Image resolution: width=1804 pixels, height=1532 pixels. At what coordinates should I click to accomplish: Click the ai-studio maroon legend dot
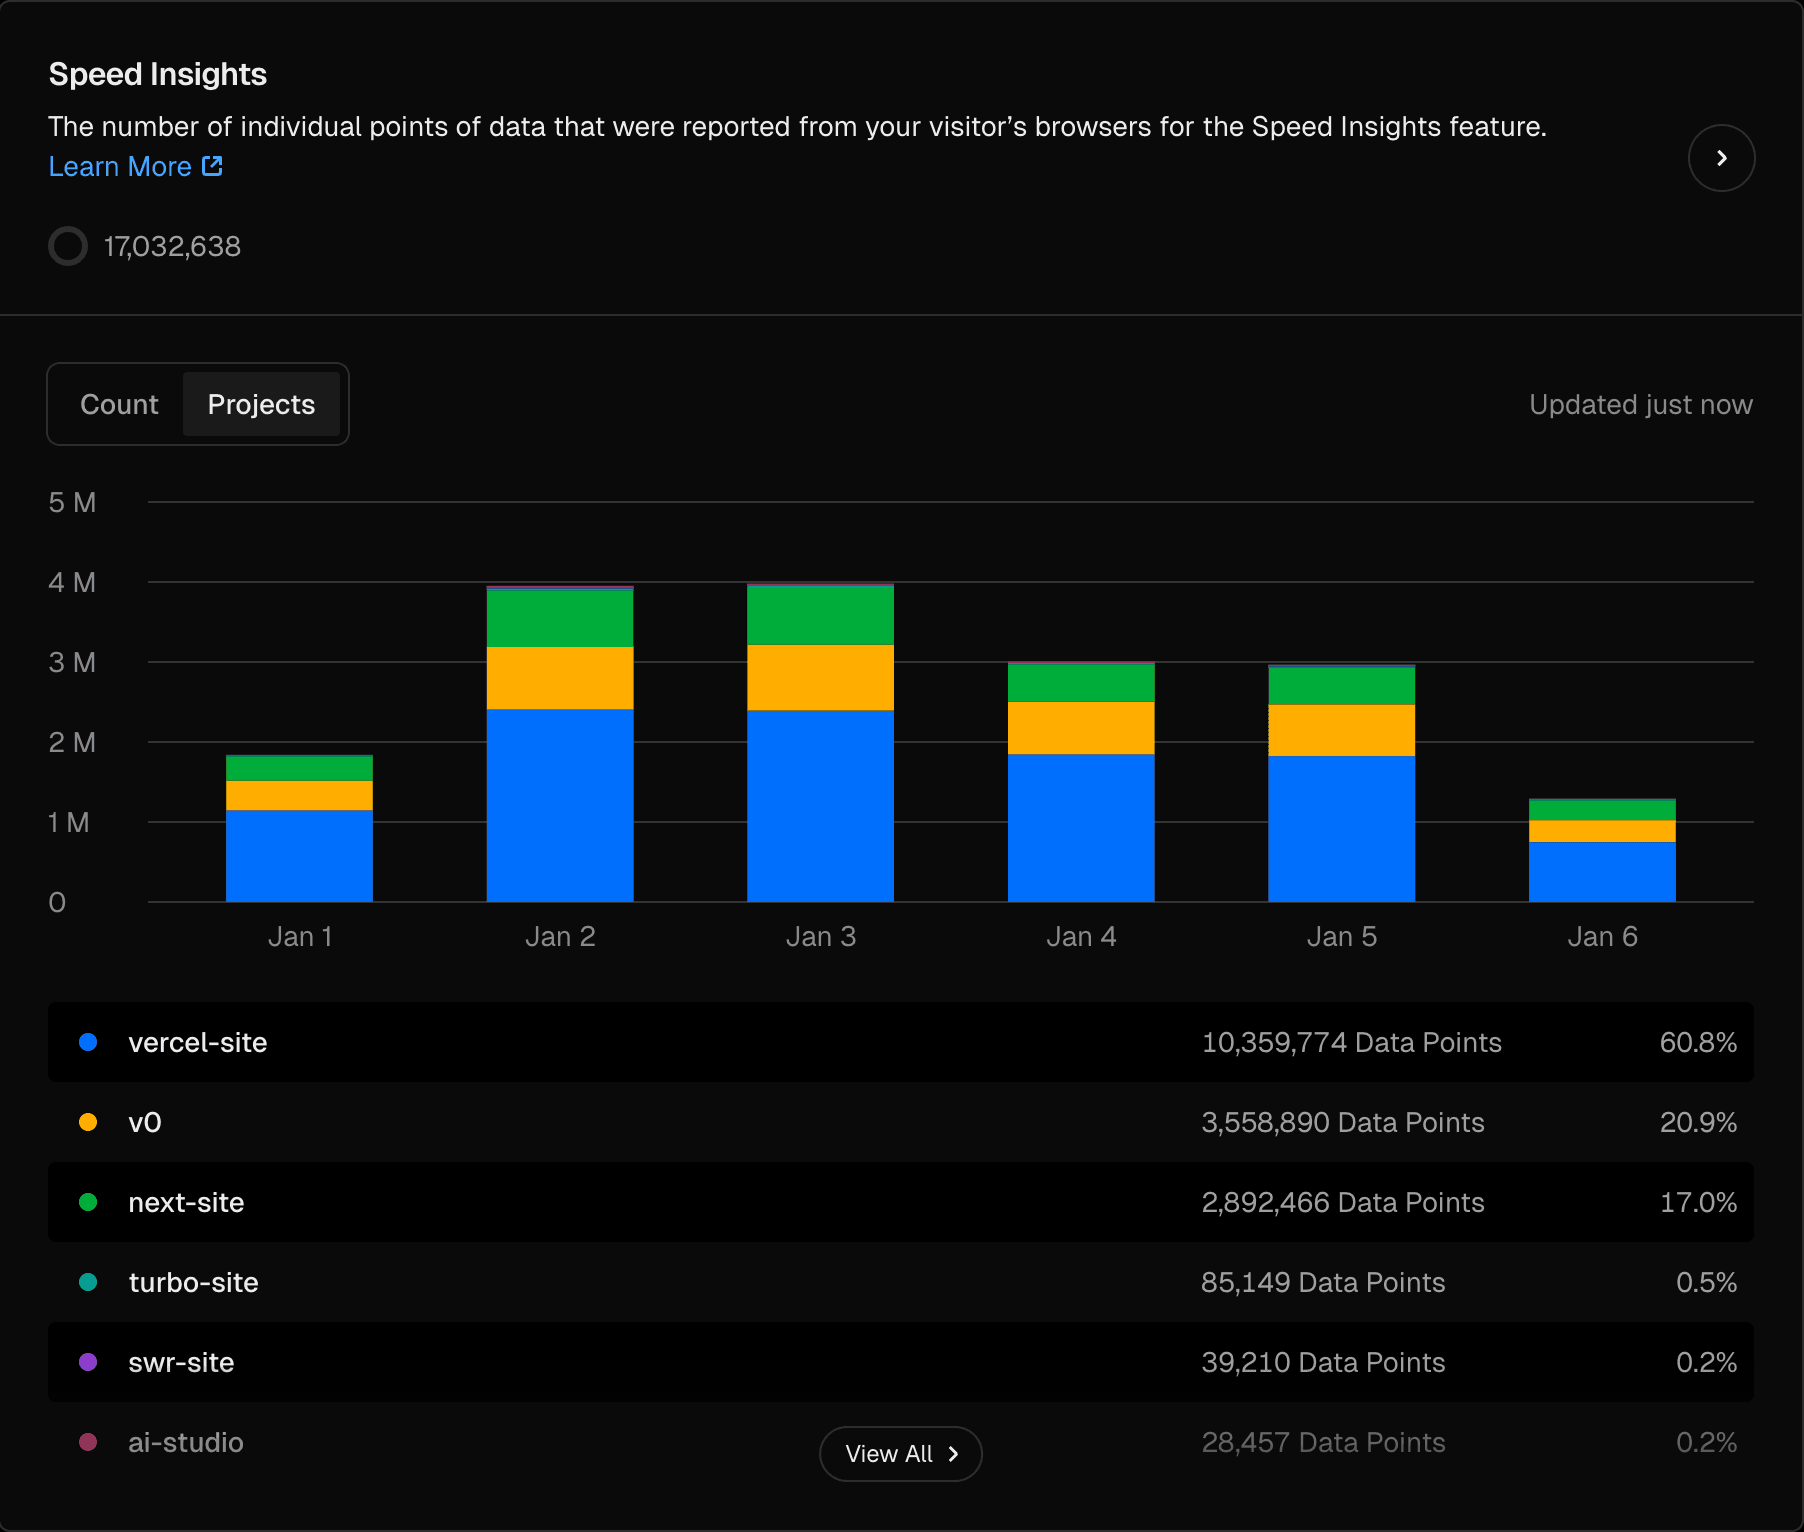pyautogui.click(x=89, y=1442)
